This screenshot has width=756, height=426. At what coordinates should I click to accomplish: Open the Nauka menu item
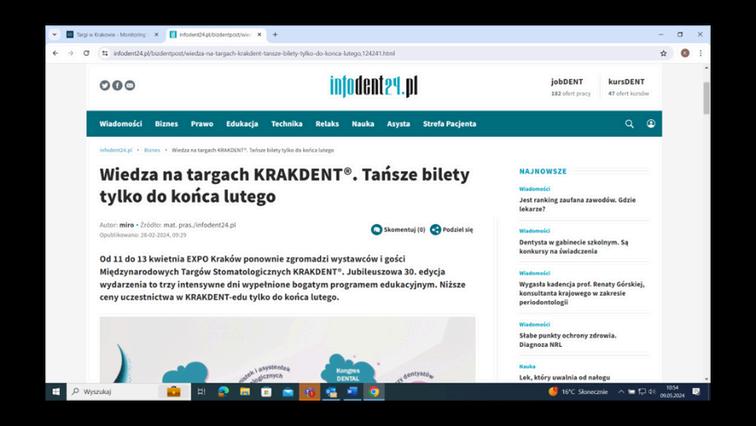coord(363,124)
